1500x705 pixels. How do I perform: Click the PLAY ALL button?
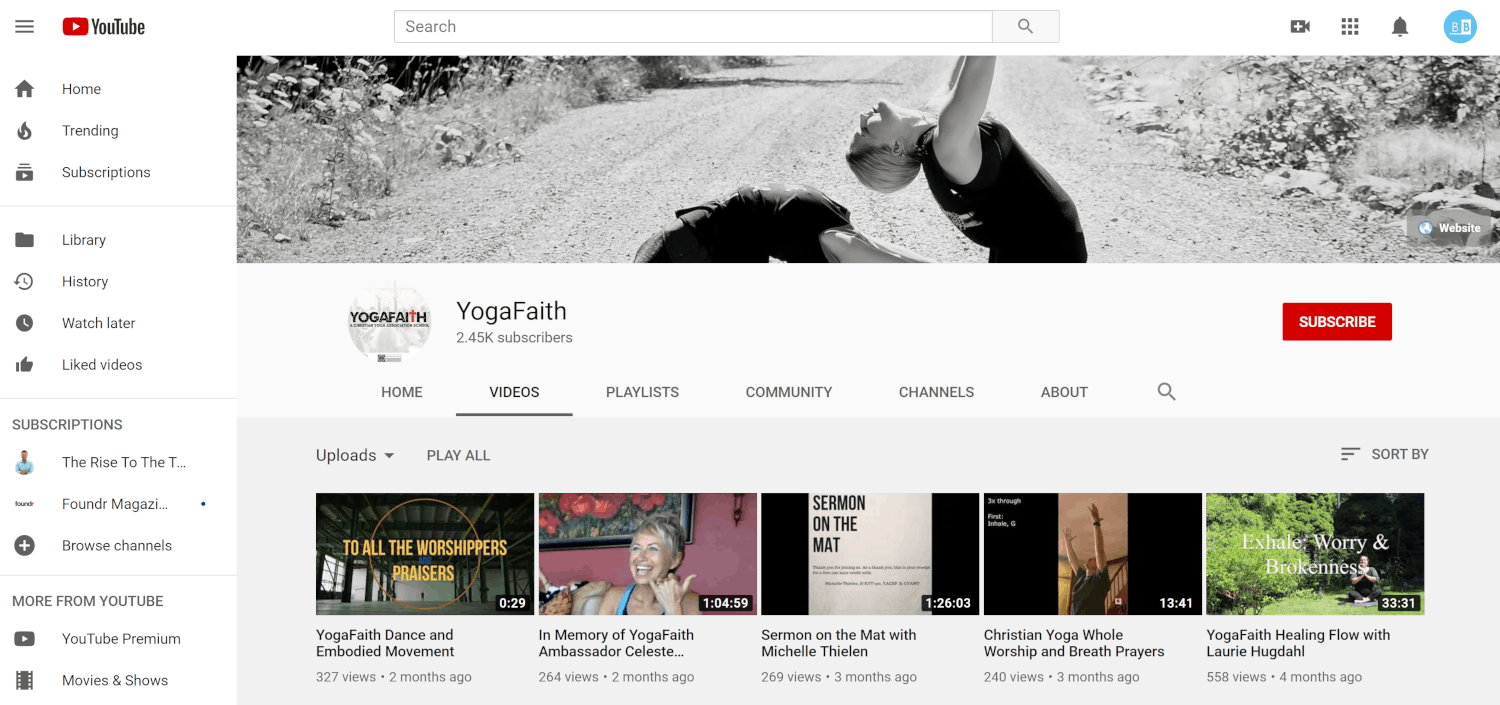(x=458, y=455)
